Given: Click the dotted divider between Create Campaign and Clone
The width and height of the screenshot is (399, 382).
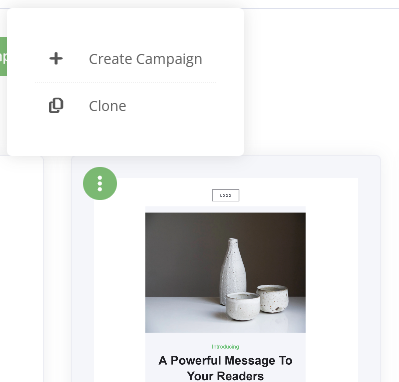Looking at the screenshot, I should (x=125, y=82).
